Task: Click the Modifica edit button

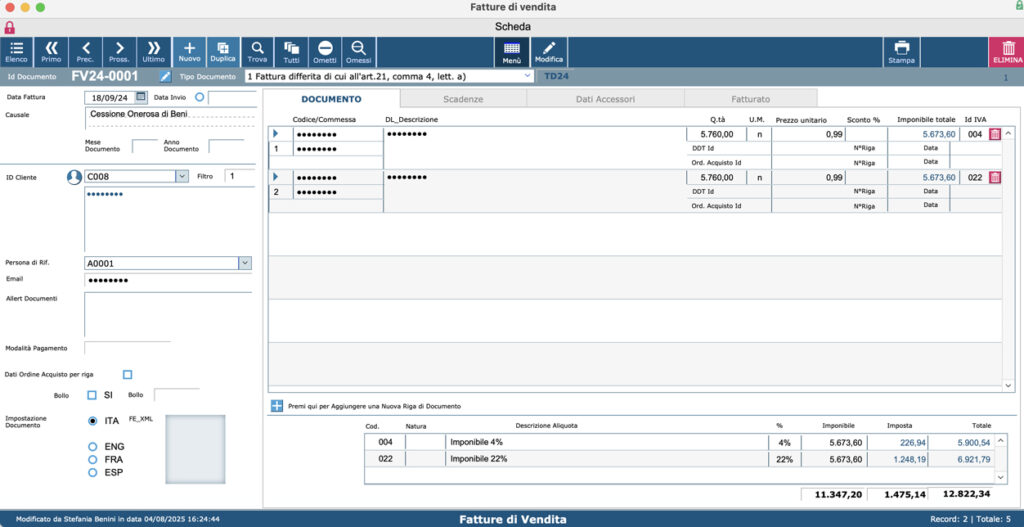Action: (549, 52)
